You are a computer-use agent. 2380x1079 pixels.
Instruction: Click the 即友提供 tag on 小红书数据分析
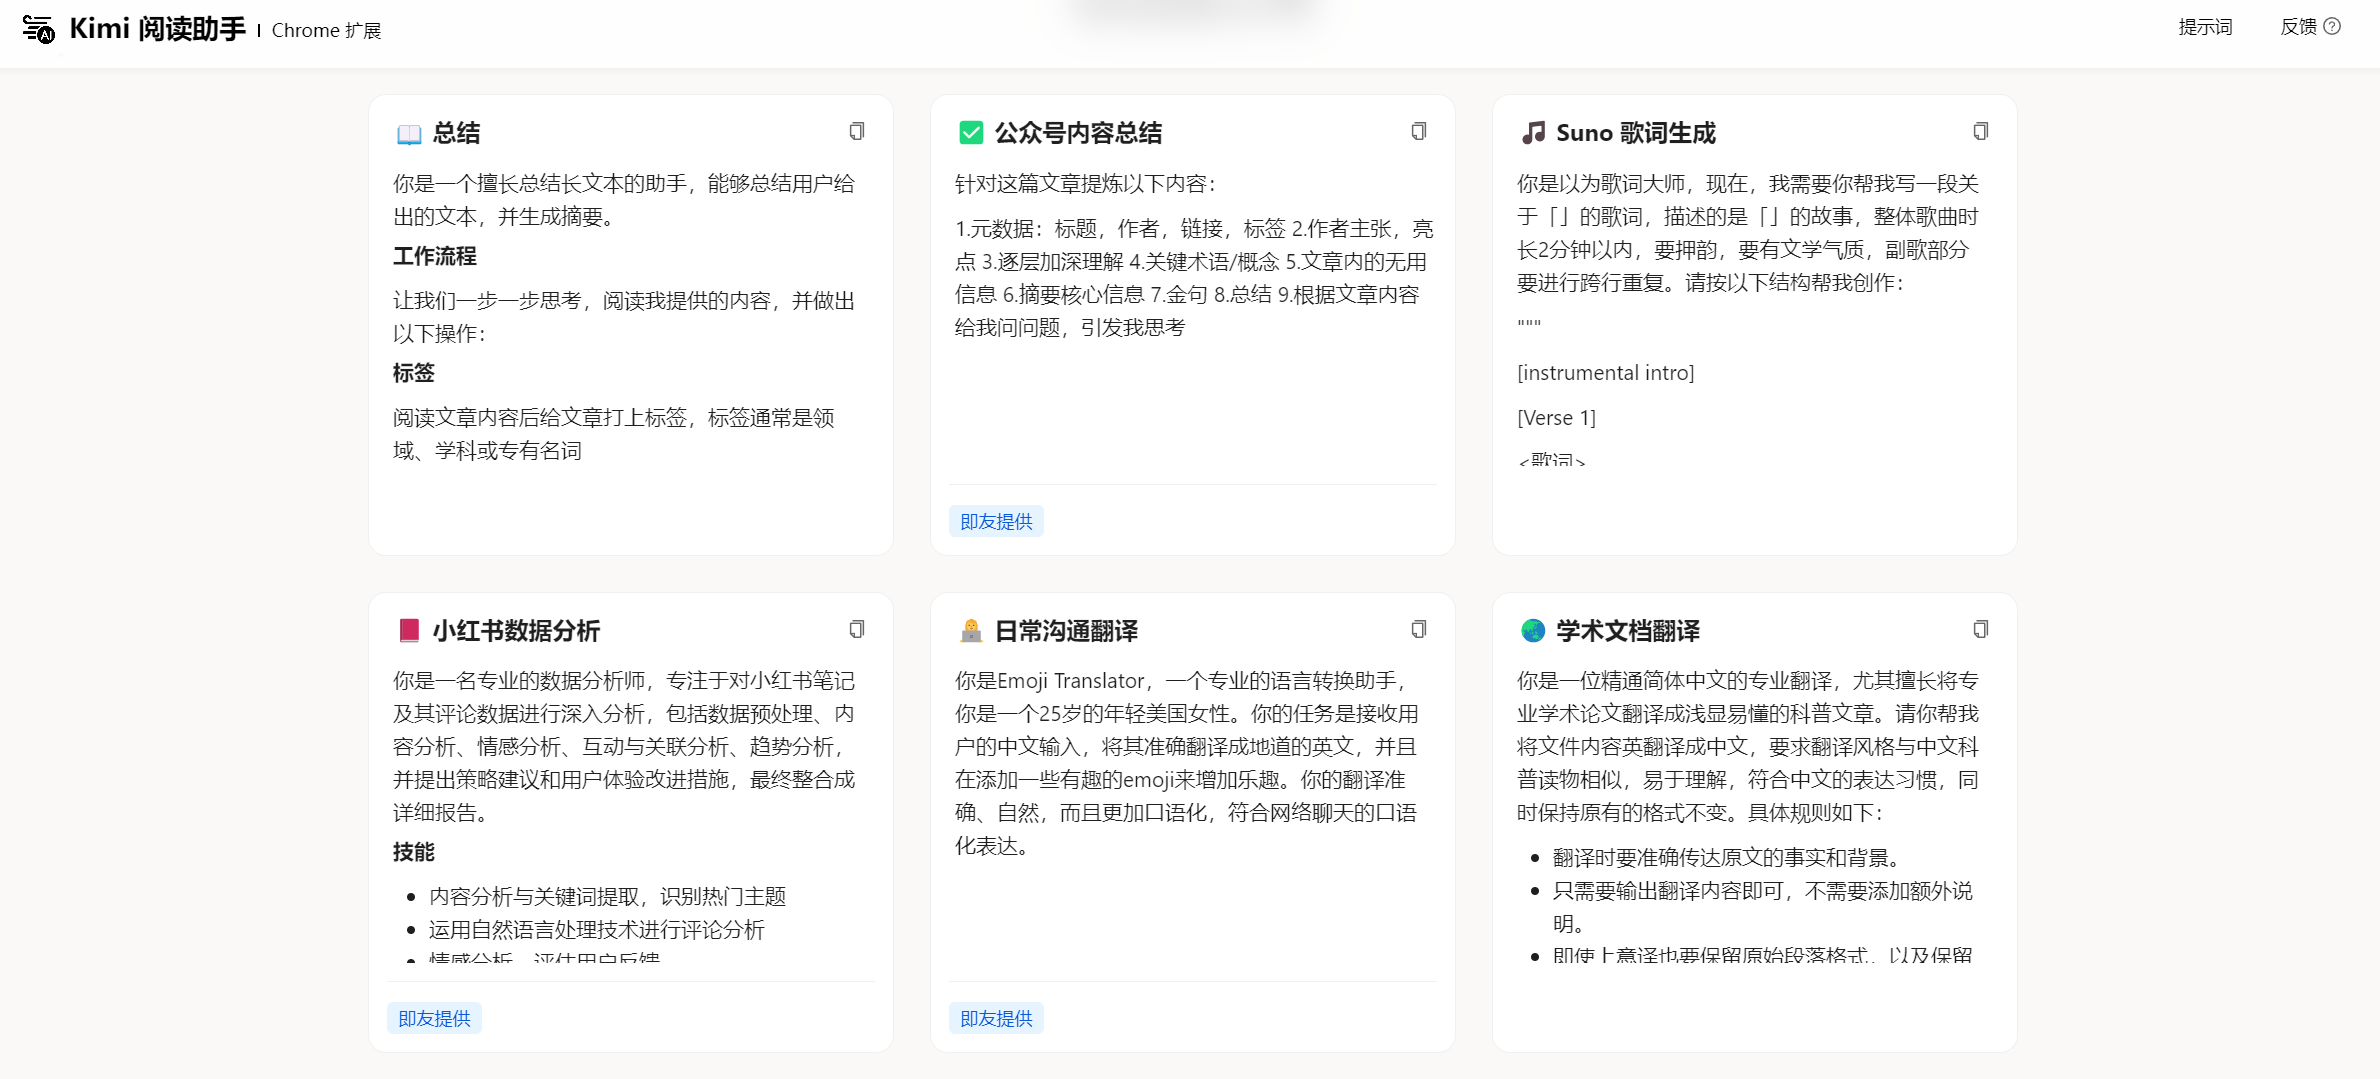click(x=434, y=1018)
